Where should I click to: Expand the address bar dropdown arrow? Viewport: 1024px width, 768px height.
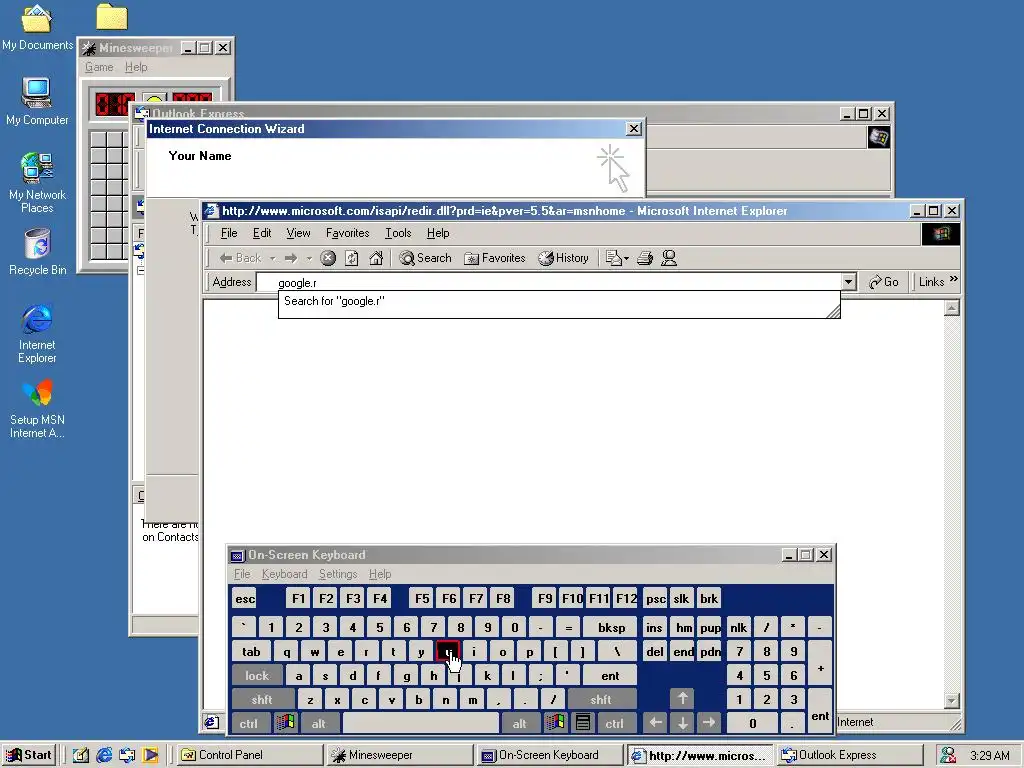coord(848,282)
